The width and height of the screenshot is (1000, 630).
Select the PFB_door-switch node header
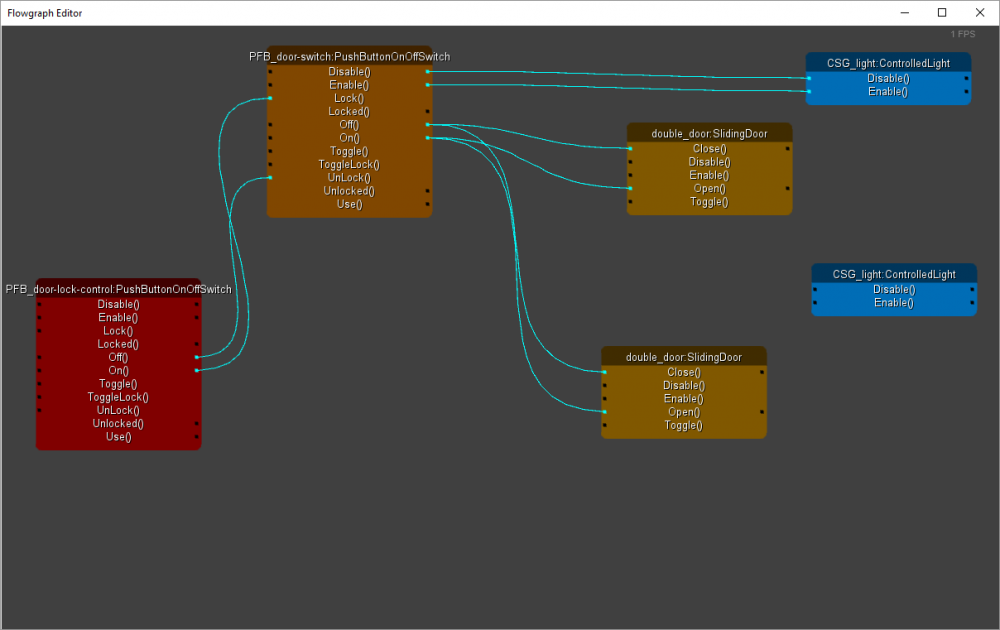[349, 57]
